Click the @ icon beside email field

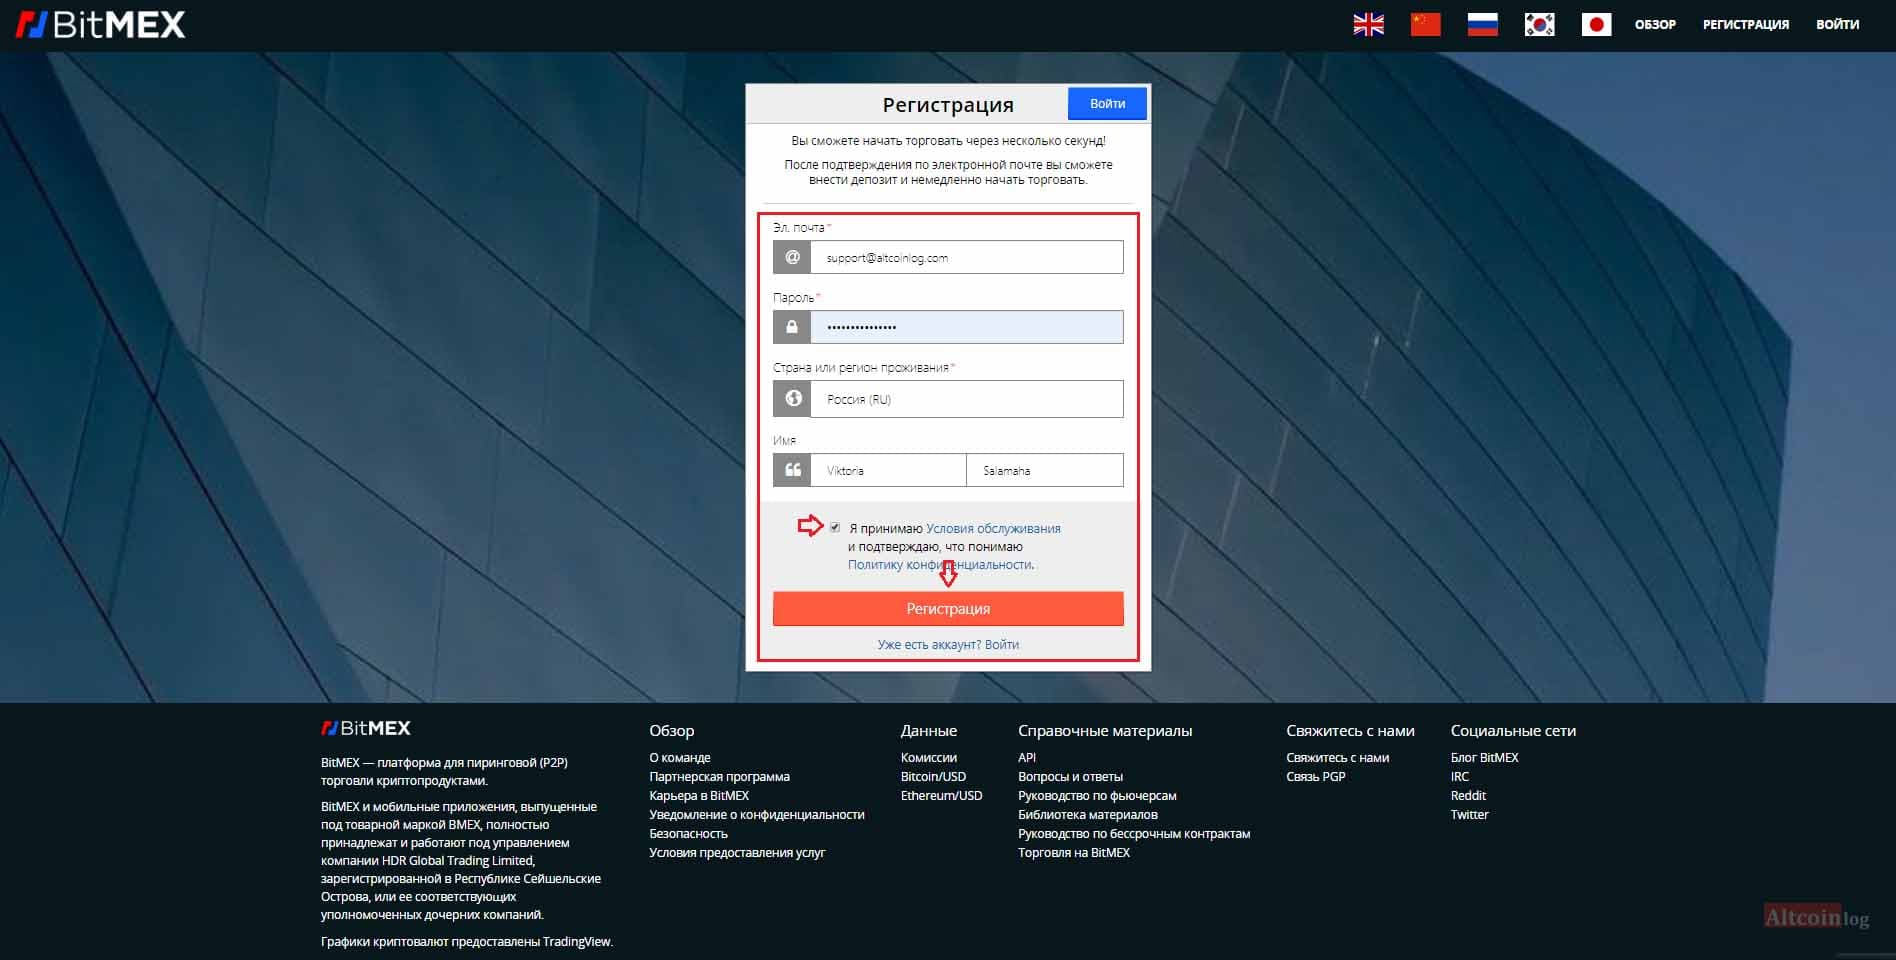pyautogui.click(x=792, y=257)
